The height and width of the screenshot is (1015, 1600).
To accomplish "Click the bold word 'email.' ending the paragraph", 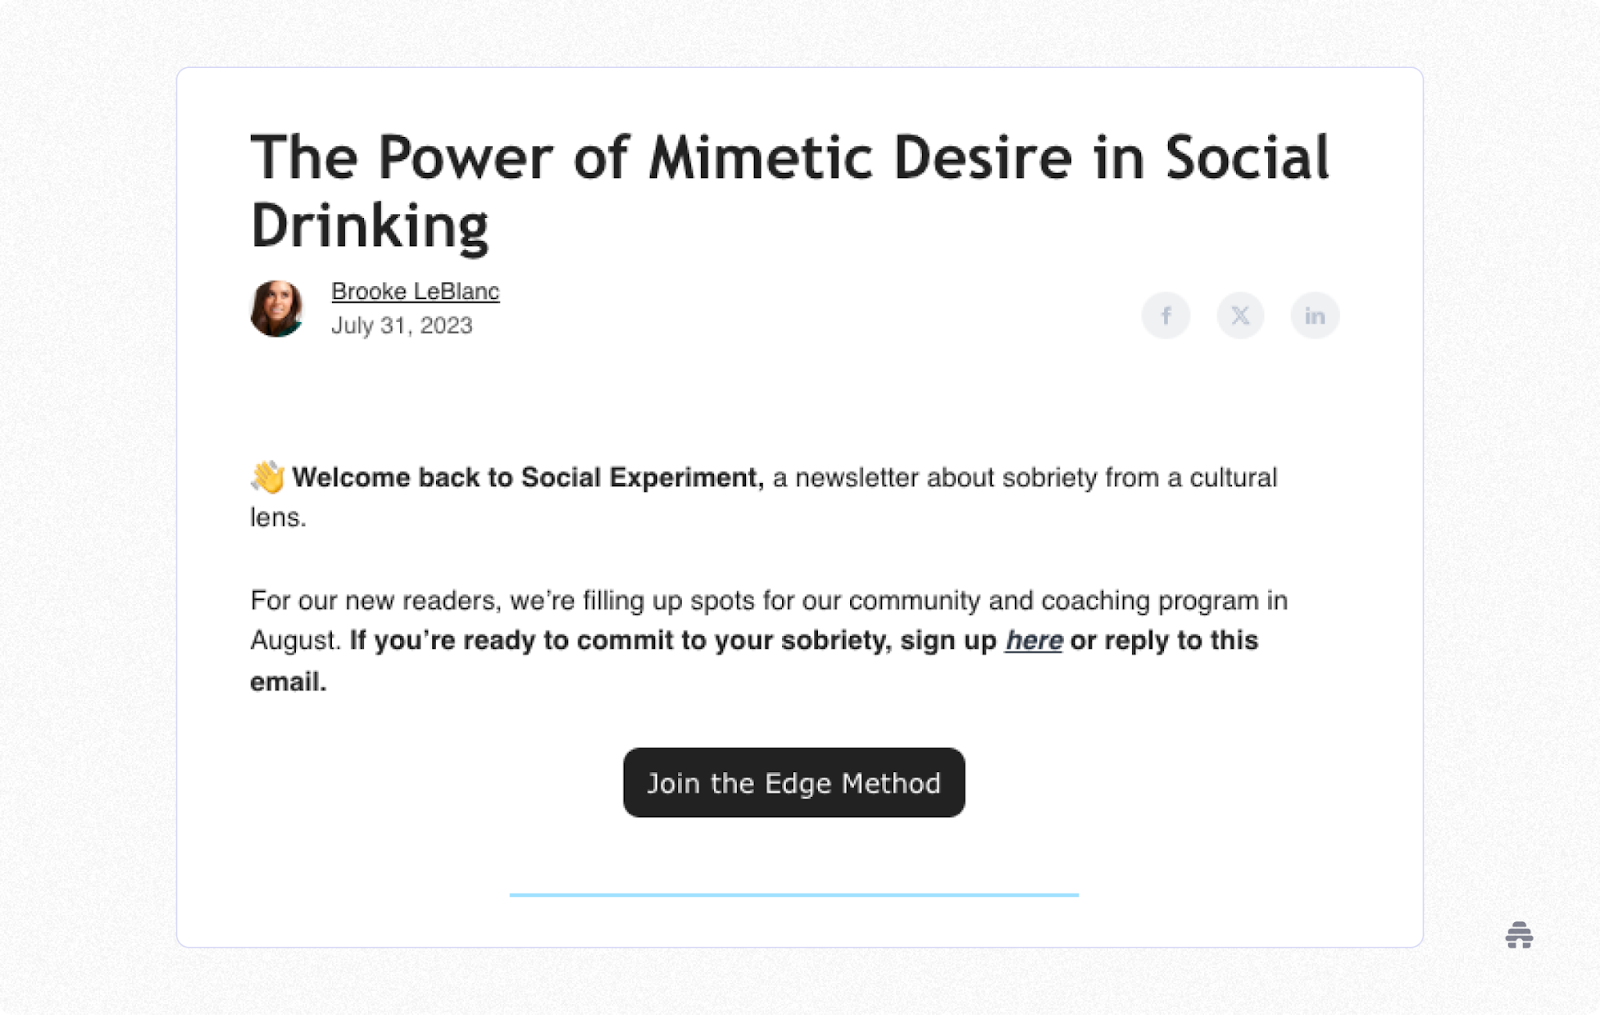I will point(288,682).
